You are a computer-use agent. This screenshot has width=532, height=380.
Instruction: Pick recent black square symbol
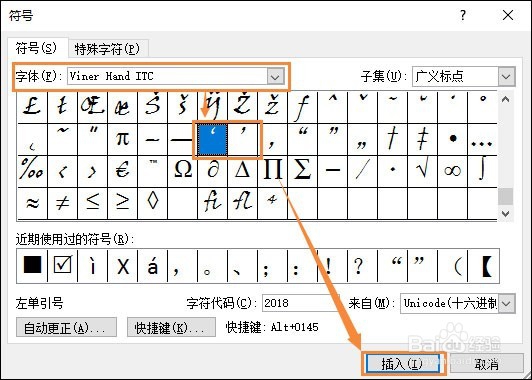(x=32, y=266)
